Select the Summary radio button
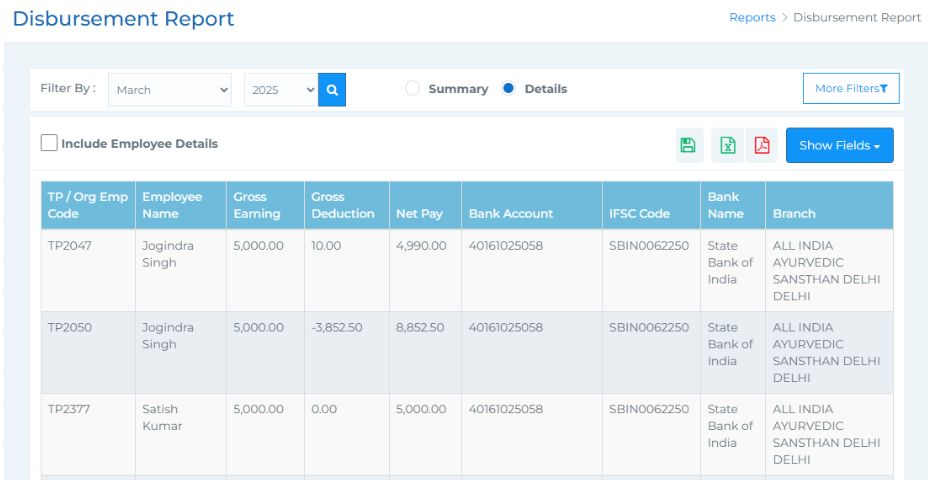Screen dimensions: 942x490 [x=412, y=89]
